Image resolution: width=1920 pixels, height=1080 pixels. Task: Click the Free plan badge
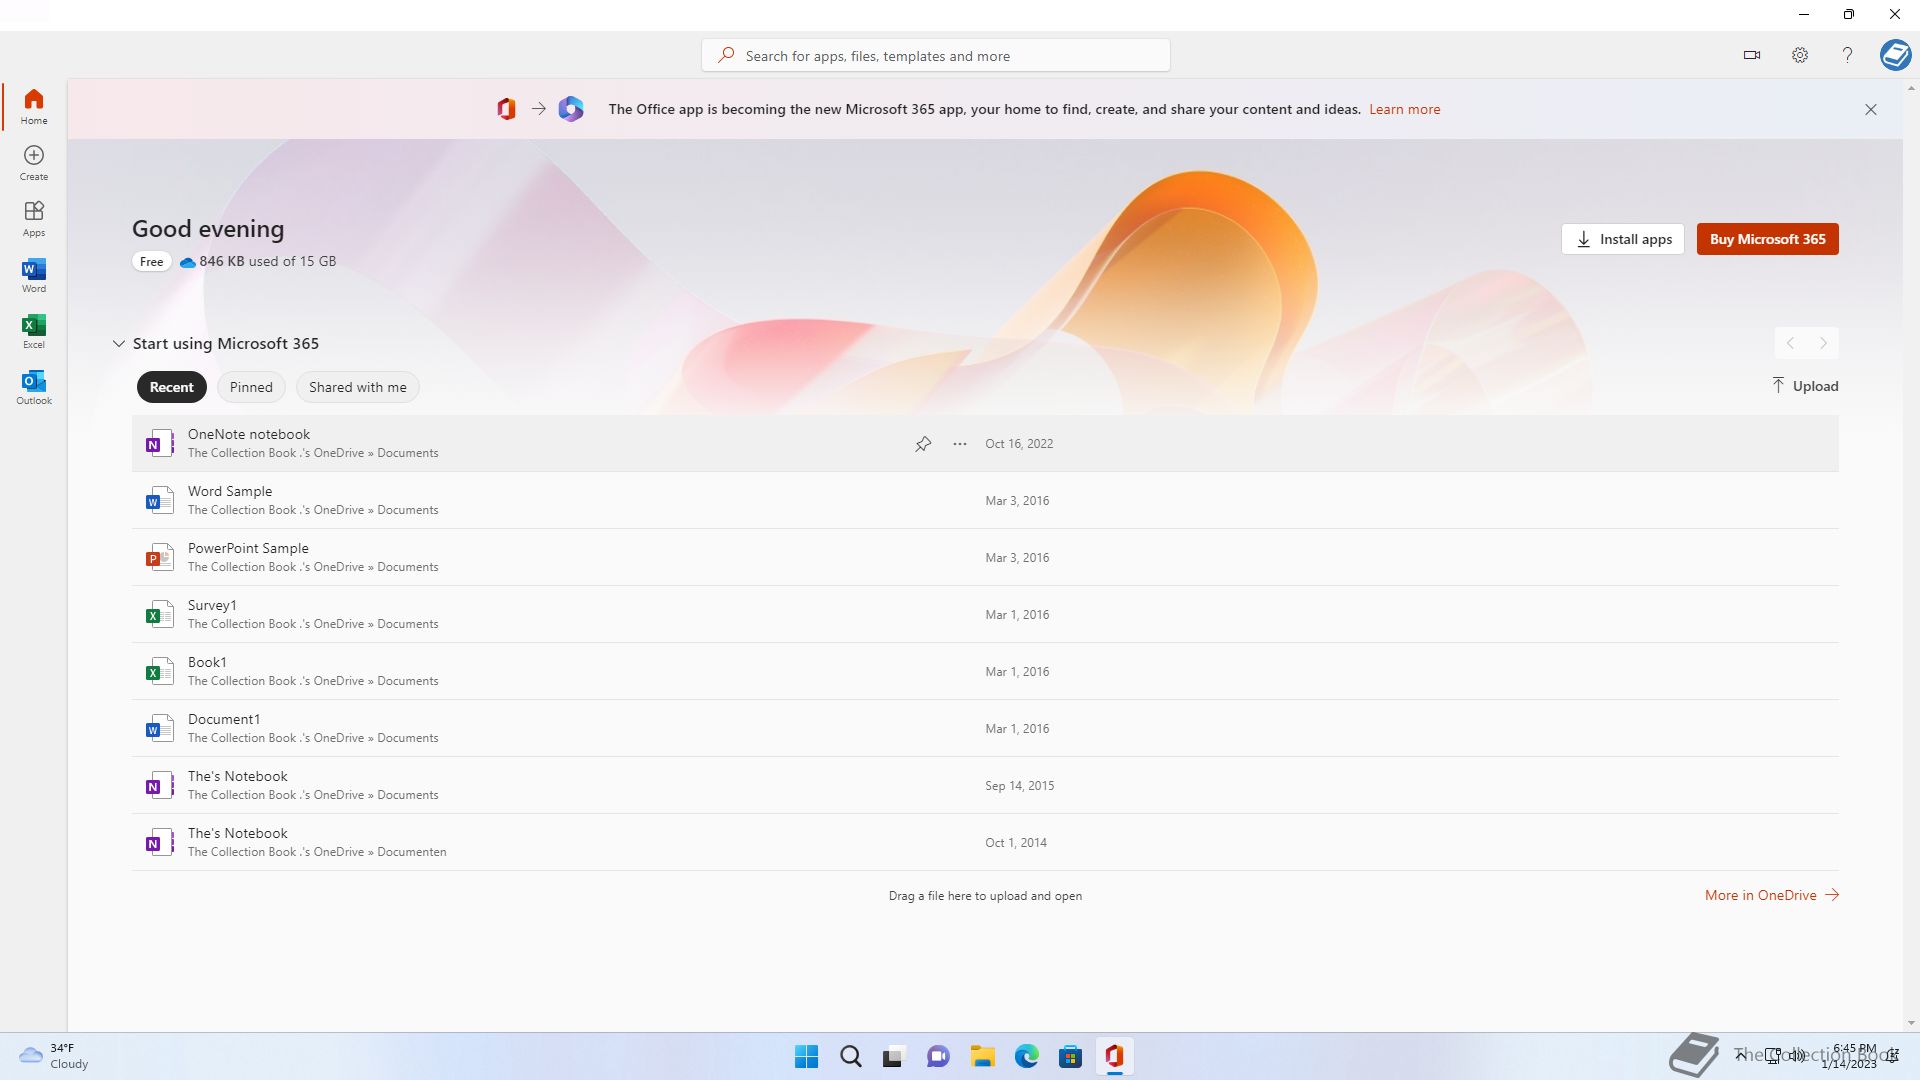[x=151, y=261]
